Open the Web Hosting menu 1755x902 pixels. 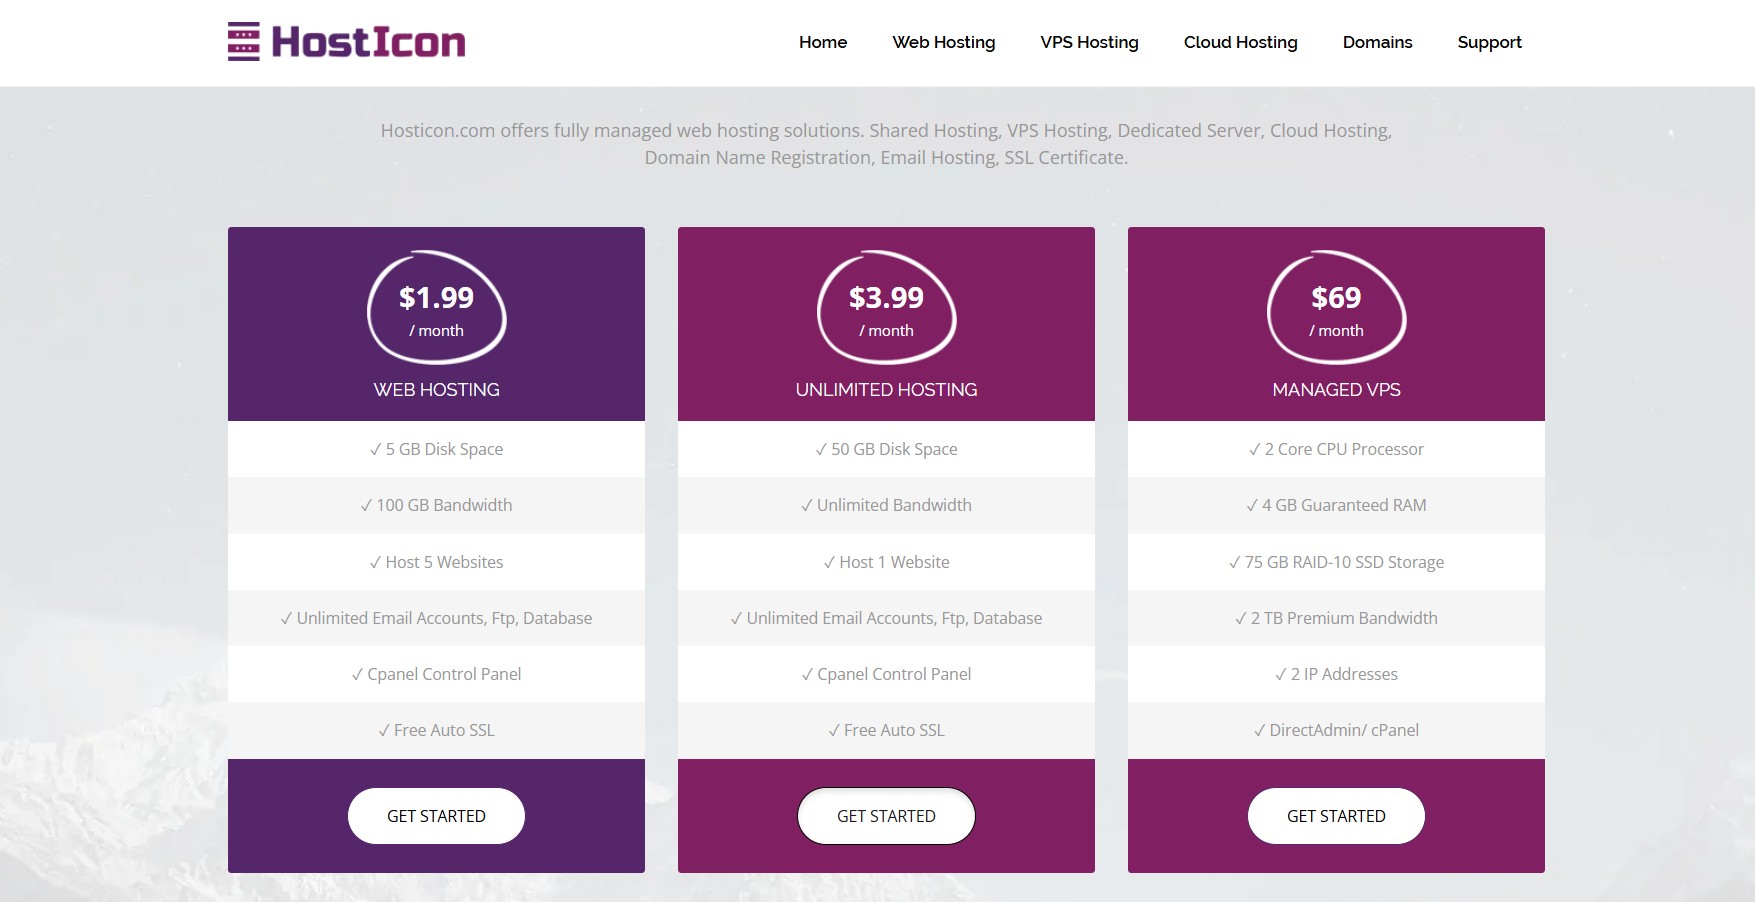[943, 42]
